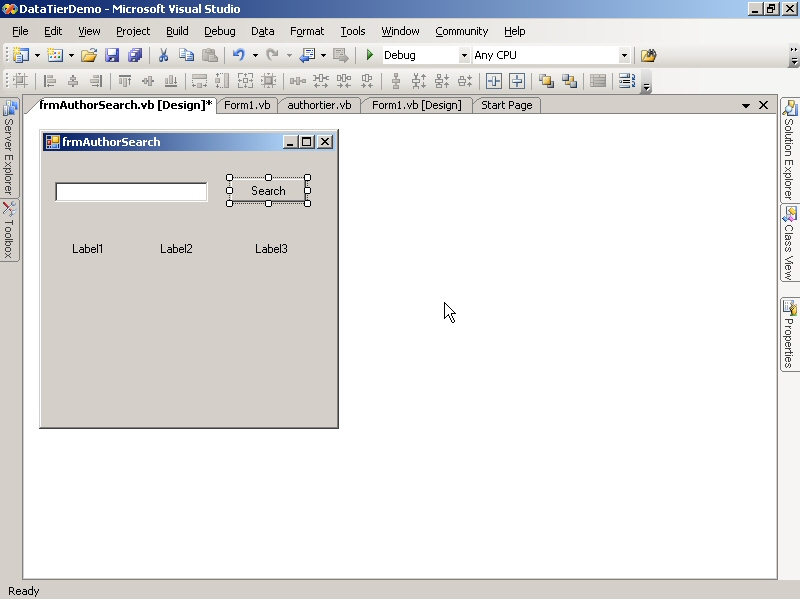Click the Find in Files binoculars icon

[x=648, y=55]
